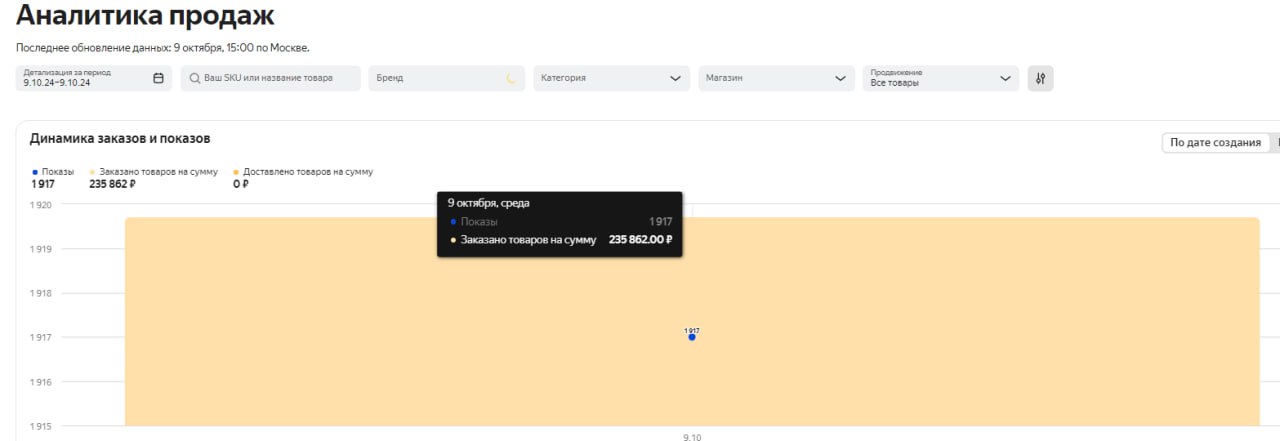
Task: Click the Аналитика продаж heading
Action: 145,16
